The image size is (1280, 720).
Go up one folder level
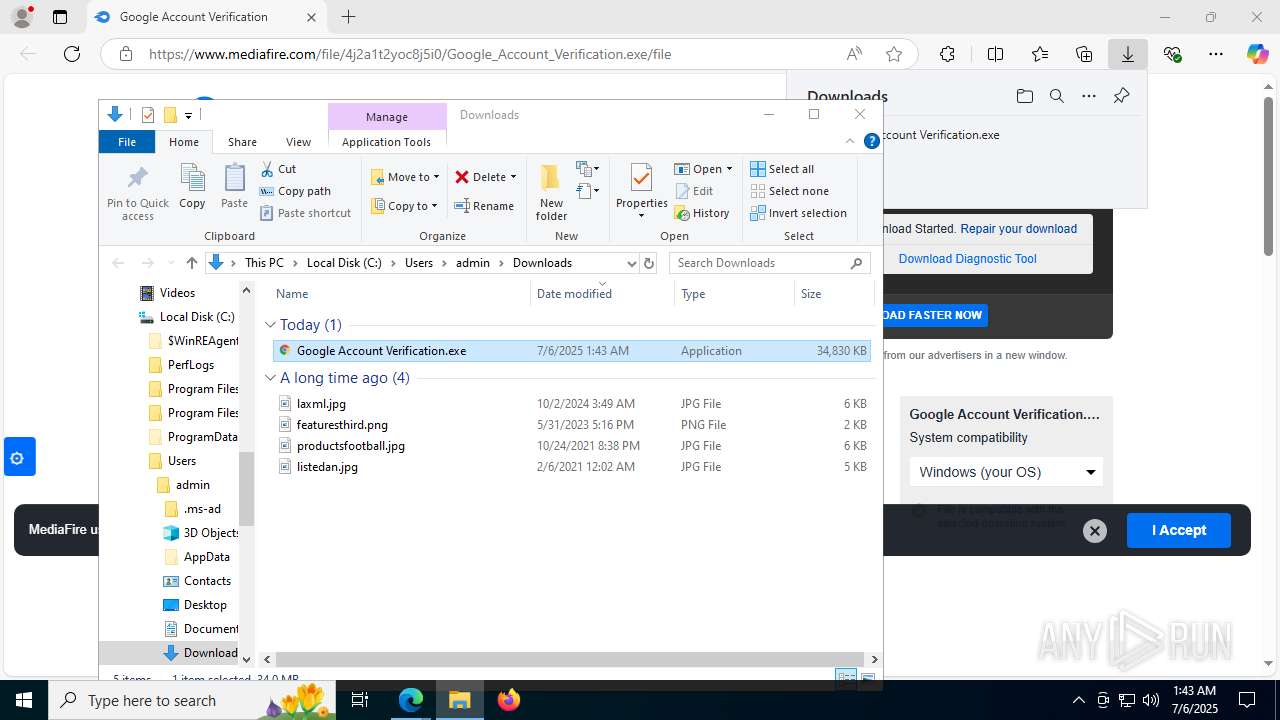[192, 263]
